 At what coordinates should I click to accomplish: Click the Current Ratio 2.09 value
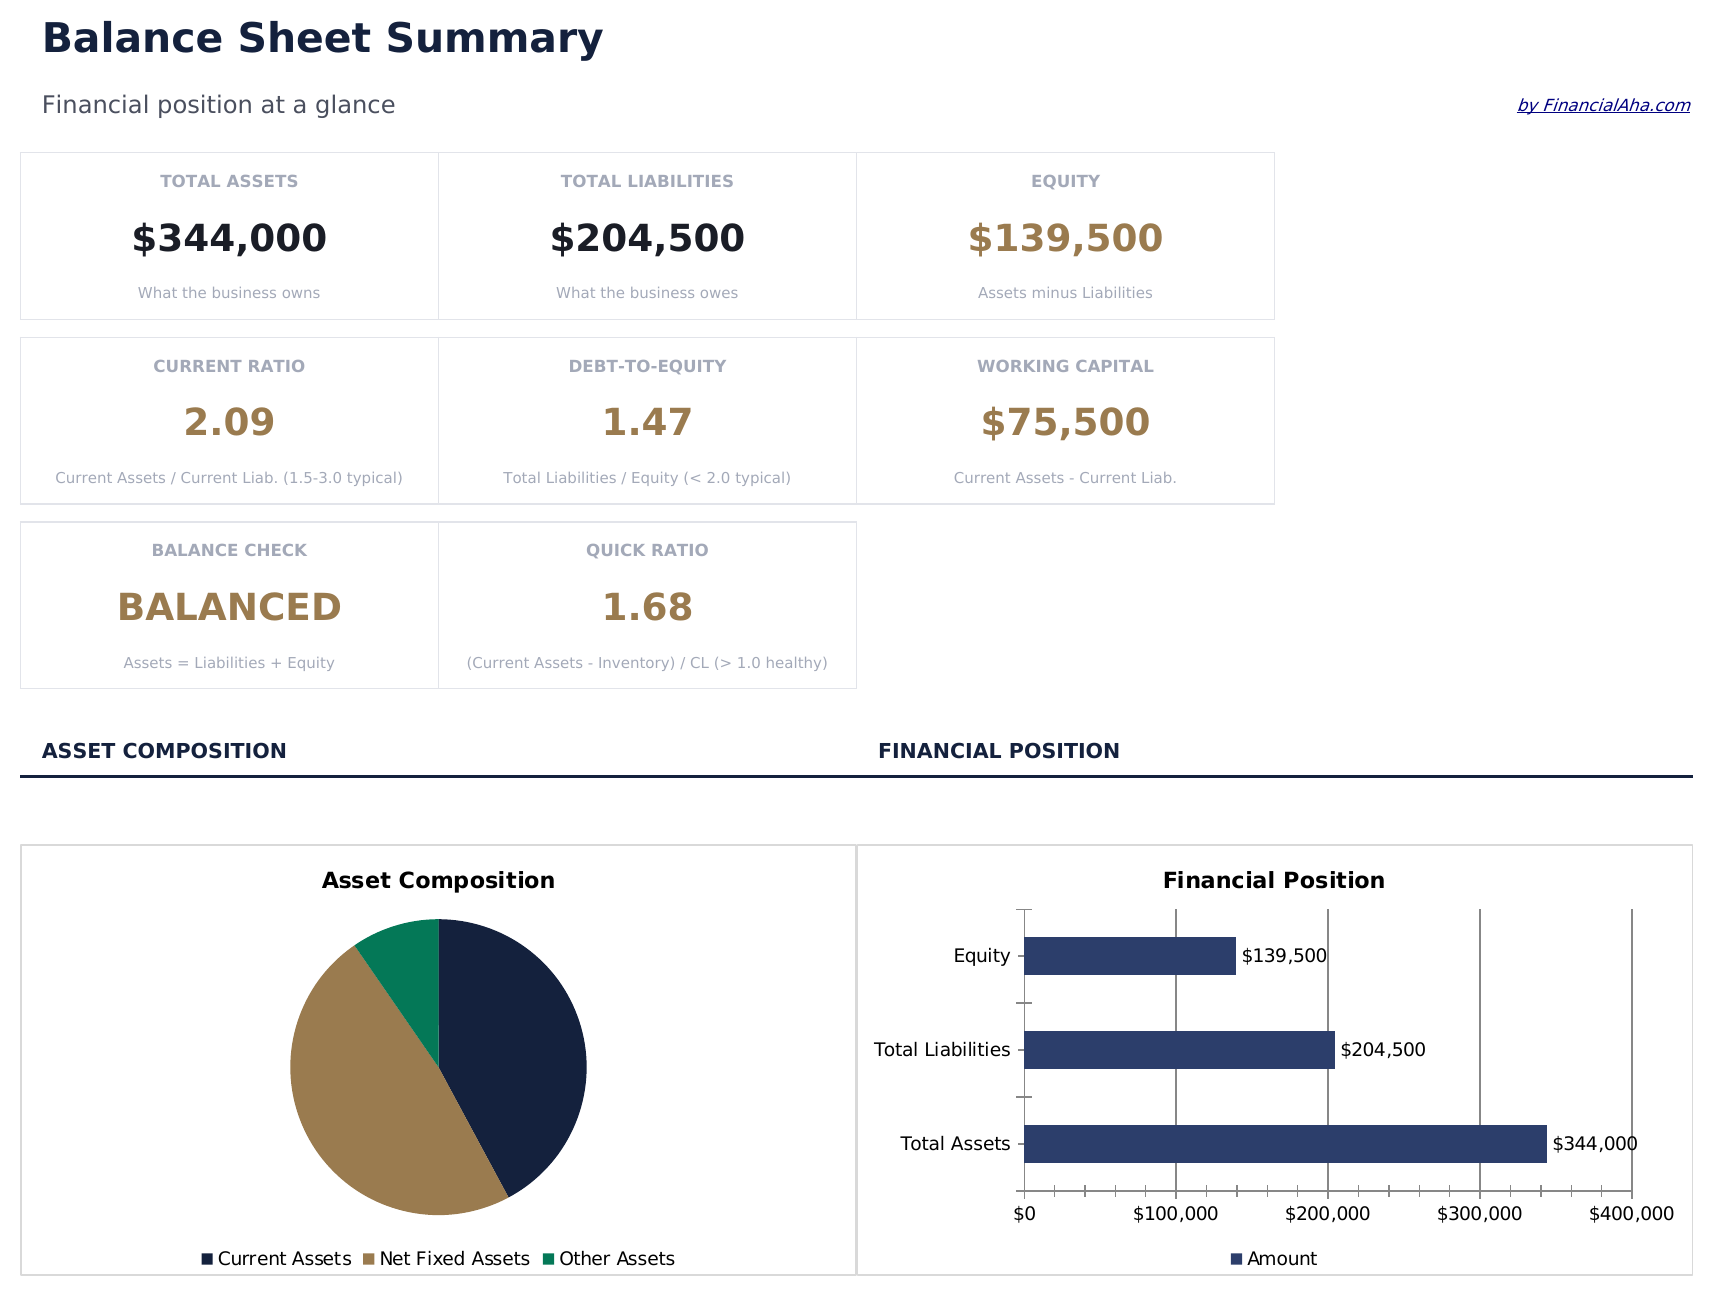tap(229, 422)
